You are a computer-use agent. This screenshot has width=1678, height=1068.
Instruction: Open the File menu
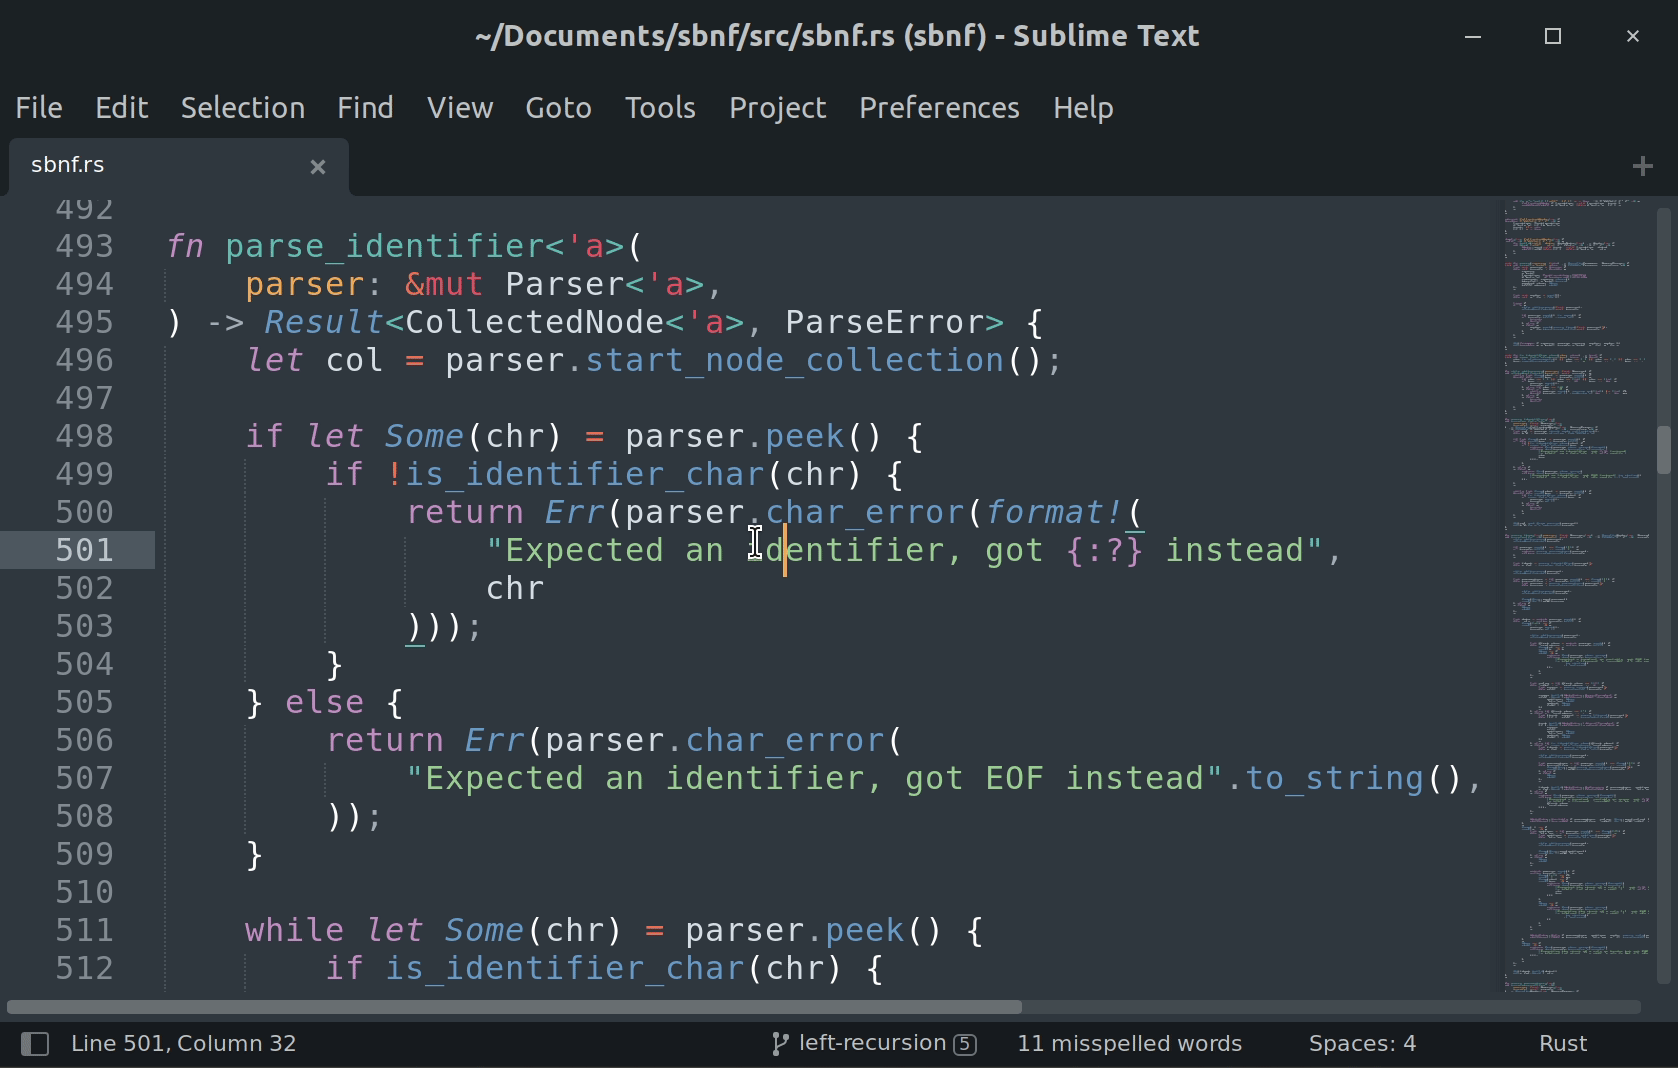[x=39, y=108]
